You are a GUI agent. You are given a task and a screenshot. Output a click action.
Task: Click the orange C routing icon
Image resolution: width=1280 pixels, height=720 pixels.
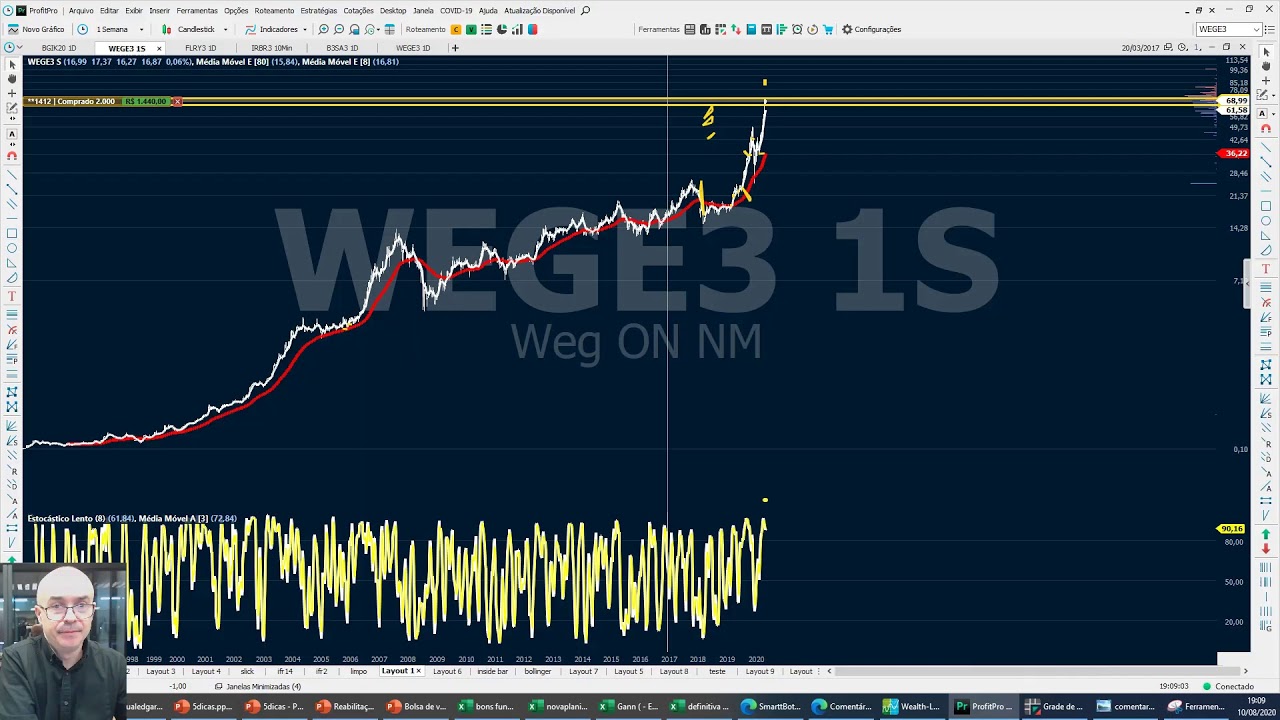(456, 29)
